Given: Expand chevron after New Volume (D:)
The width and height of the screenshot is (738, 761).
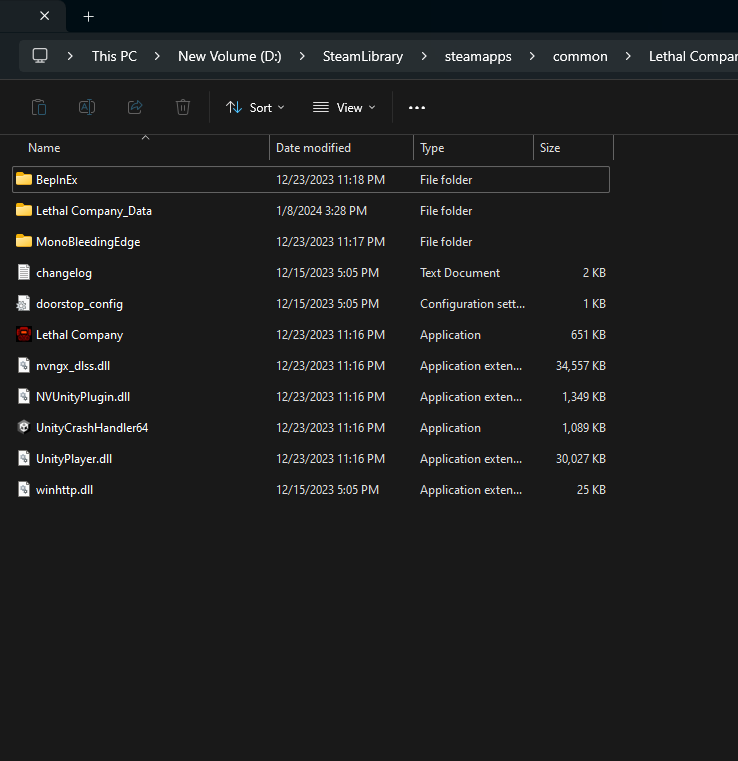Looking at the screenshot, I should pyautogui.click(x=302, y=56).
